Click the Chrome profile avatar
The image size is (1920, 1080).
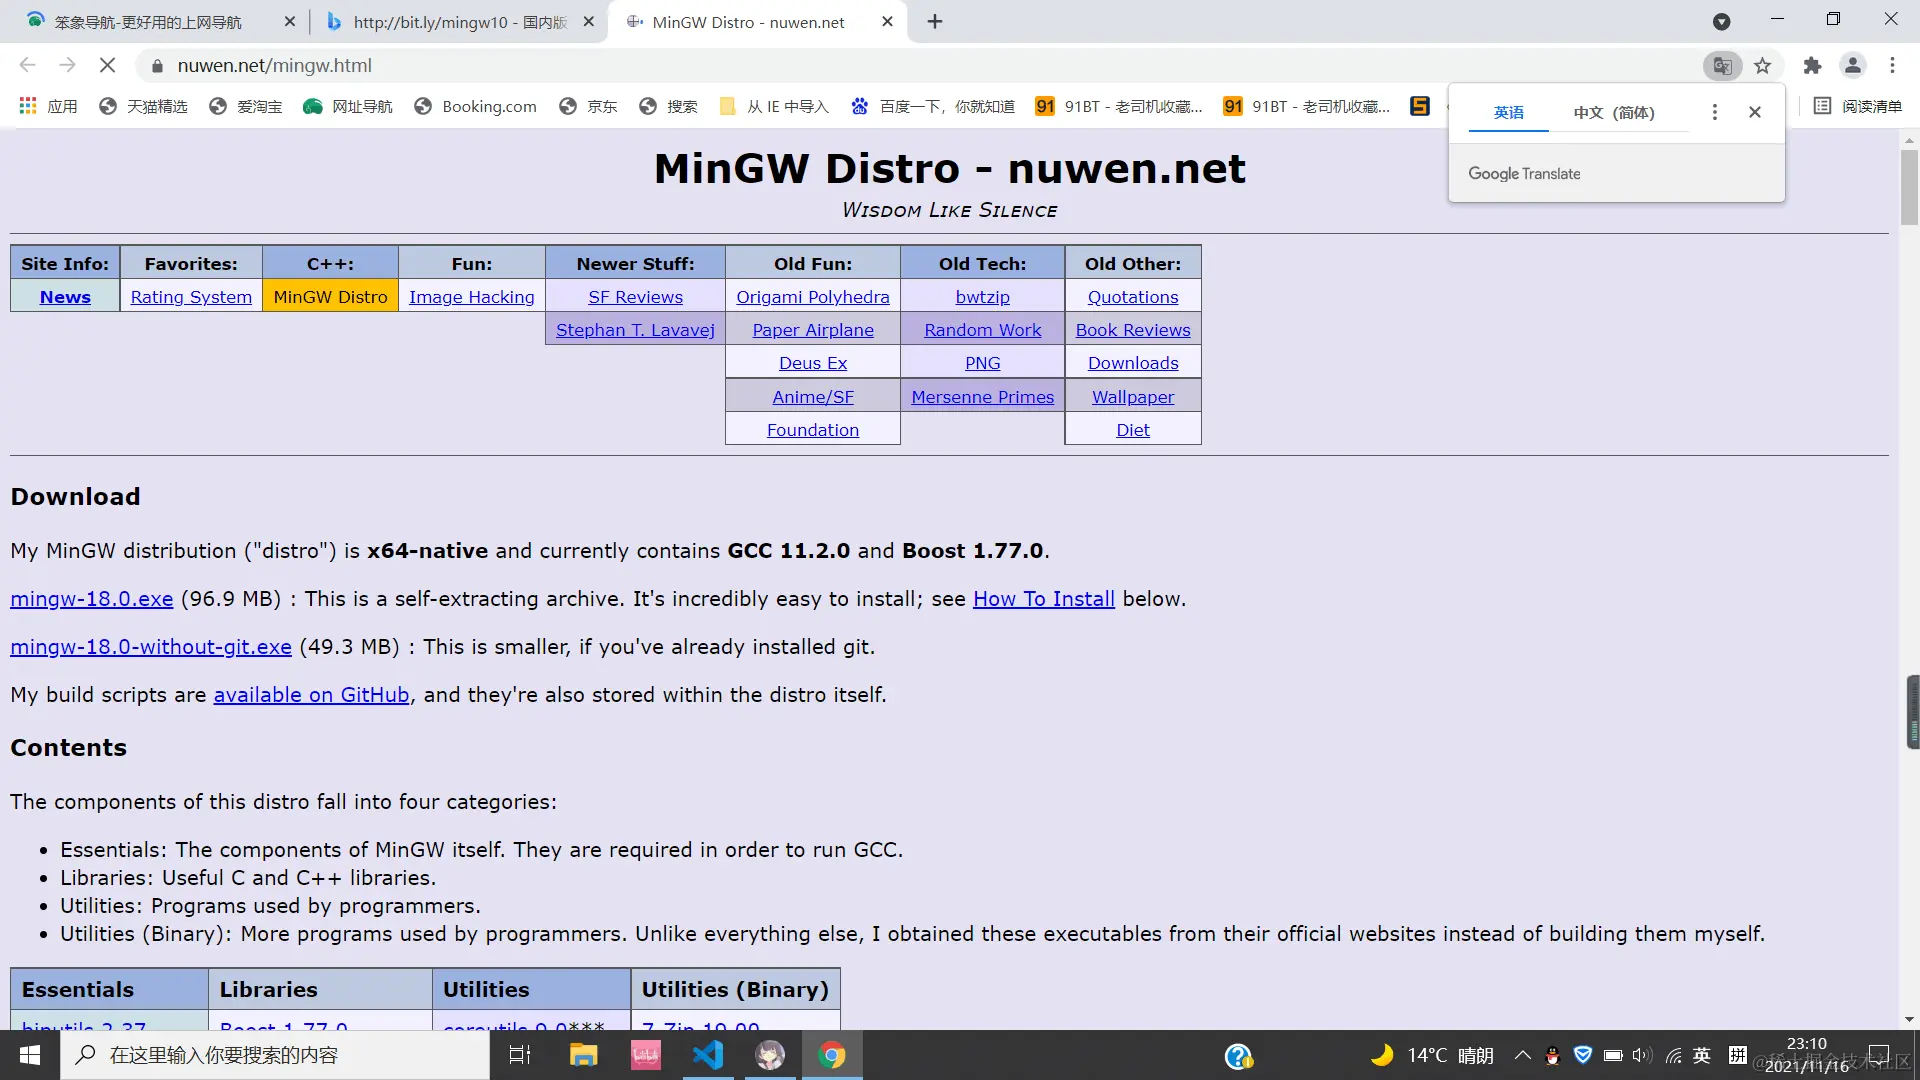tap(1853, 65)
